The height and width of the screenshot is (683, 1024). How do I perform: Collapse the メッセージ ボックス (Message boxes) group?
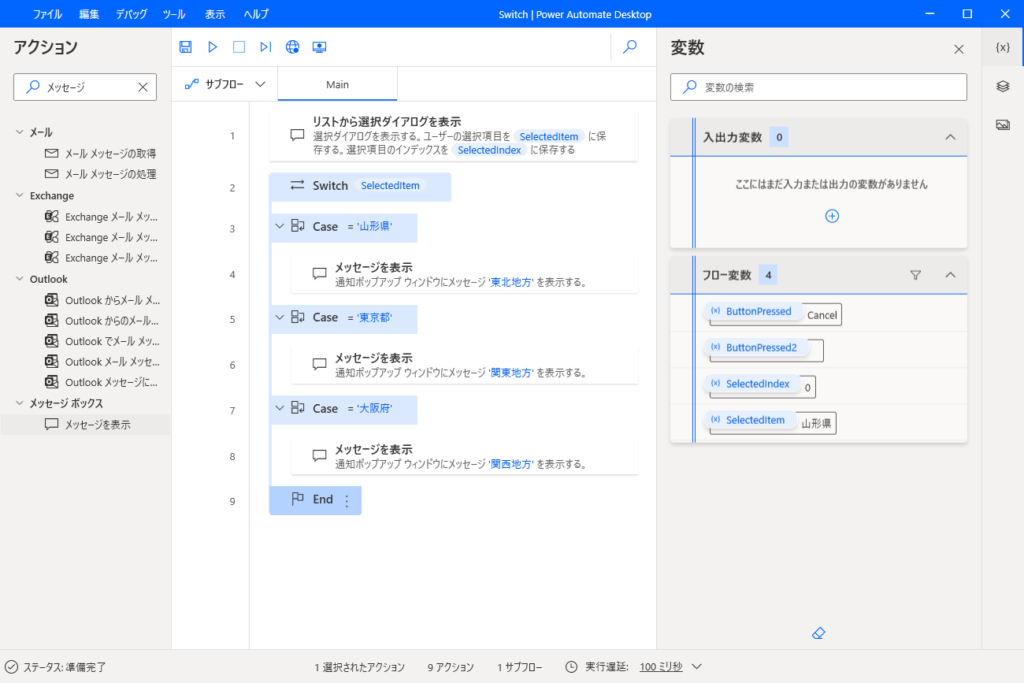(19, 403)
